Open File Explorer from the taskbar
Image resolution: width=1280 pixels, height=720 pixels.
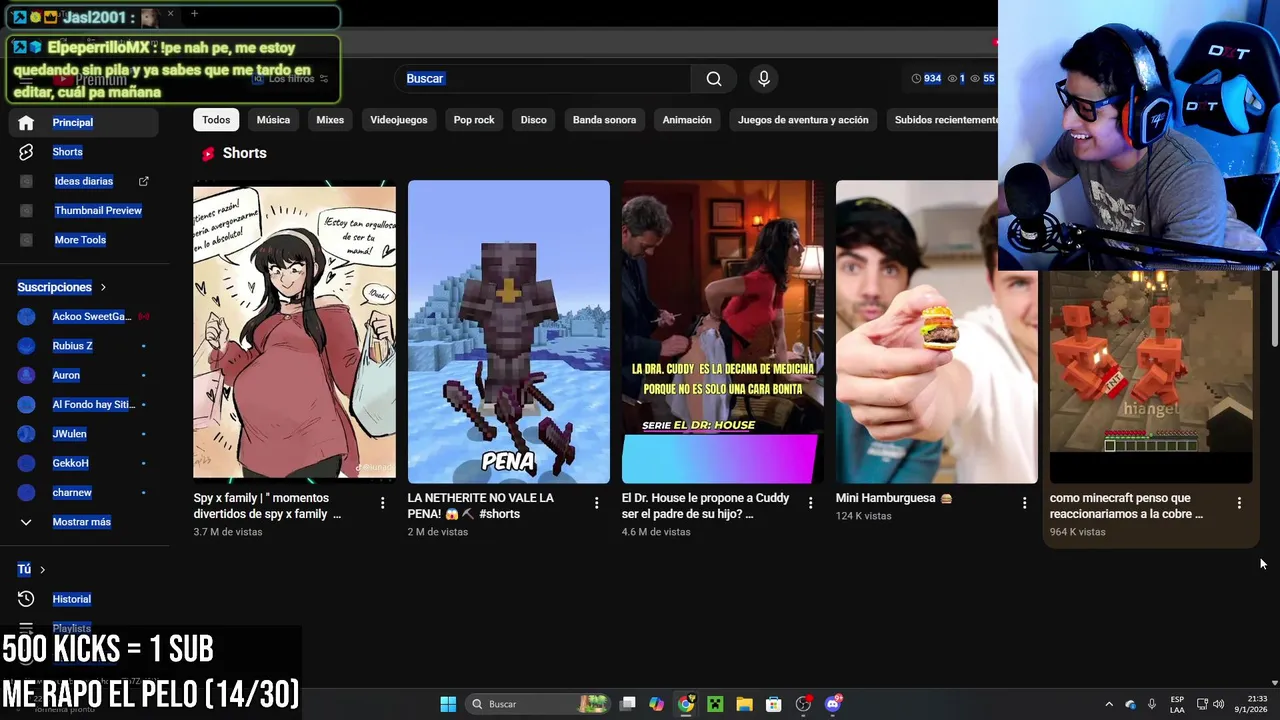(x=744, y=704)
